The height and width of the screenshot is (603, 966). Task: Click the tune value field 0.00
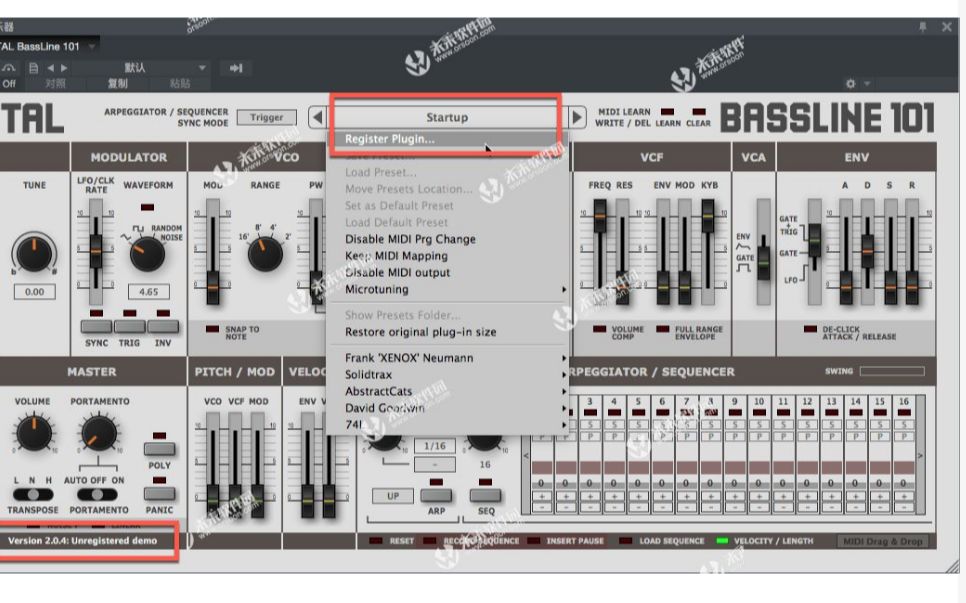point(34,292)
